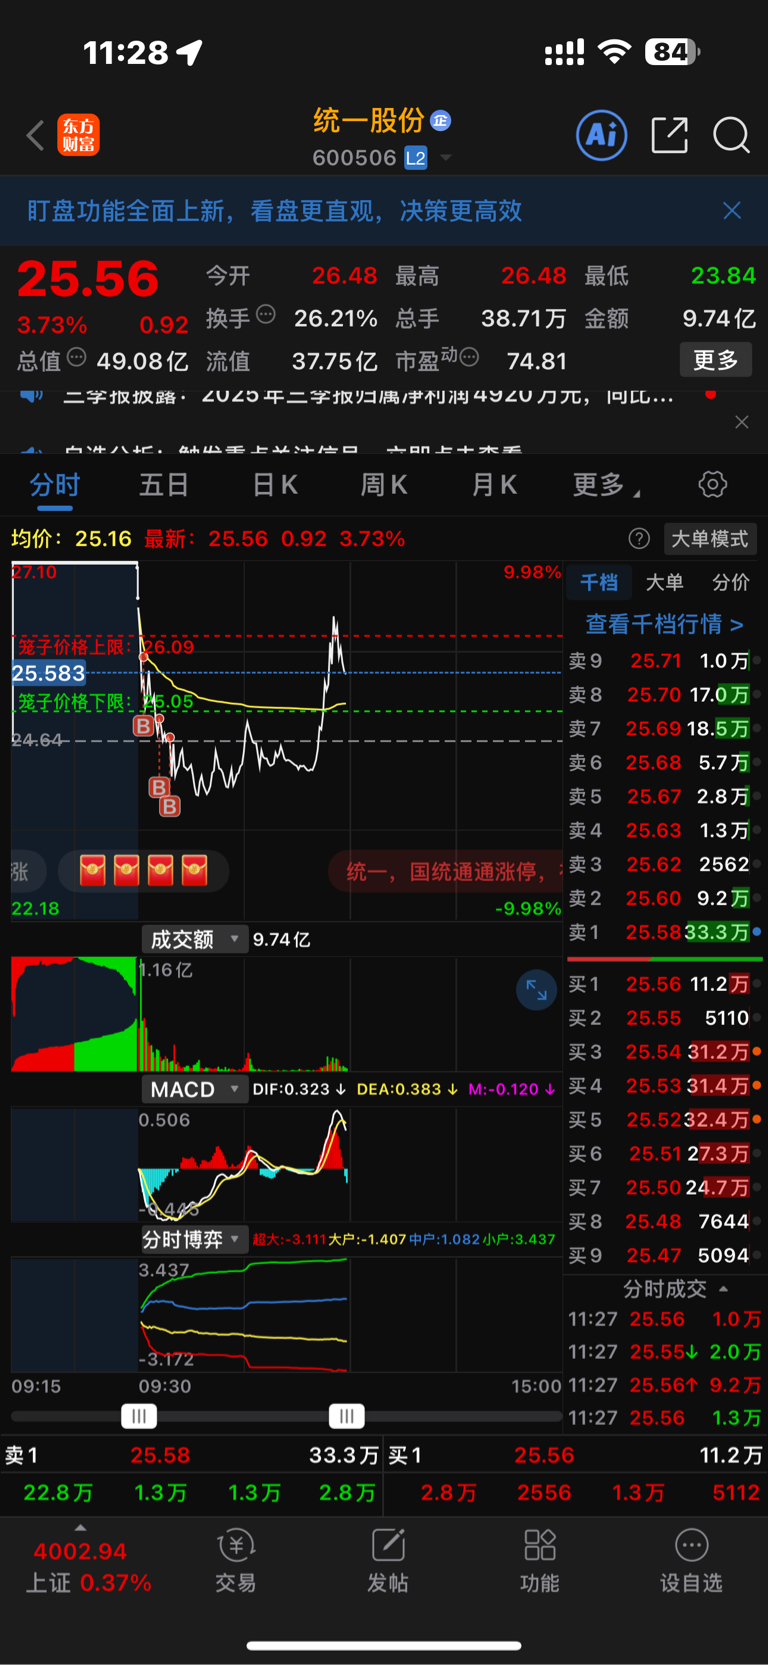The image size is (768, 1665).
Task: Tap the 统一，国统通通涨停 comment bubble
Action: [448, 872]
